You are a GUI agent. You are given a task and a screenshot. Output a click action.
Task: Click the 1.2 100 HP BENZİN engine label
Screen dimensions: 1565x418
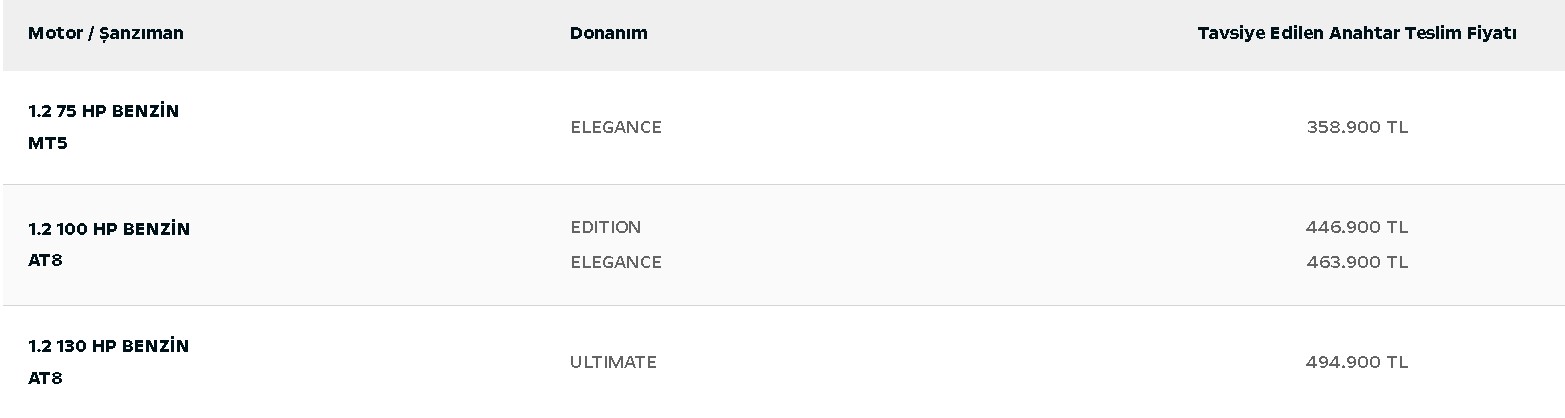[x=109, y=228]
